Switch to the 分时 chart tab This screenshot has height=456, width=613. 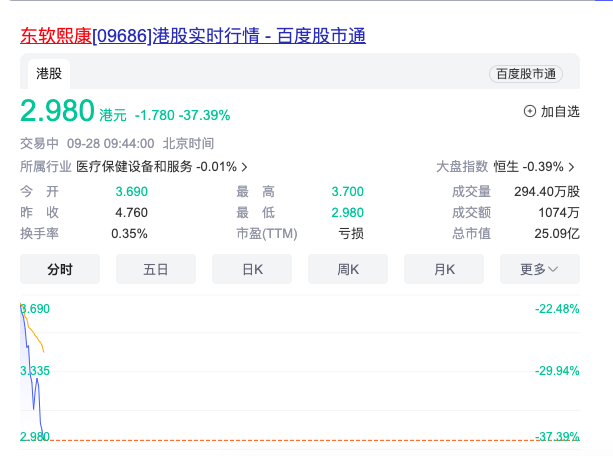coord(60,269)
